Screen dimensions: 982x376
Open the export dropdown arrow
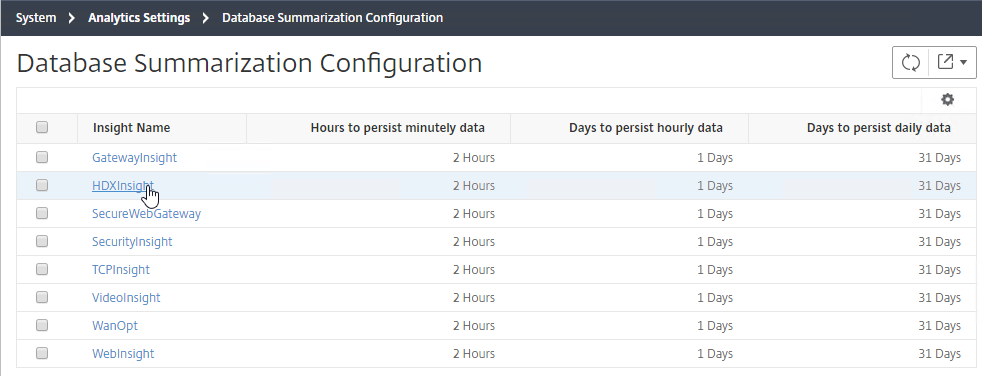click(963, 62)
